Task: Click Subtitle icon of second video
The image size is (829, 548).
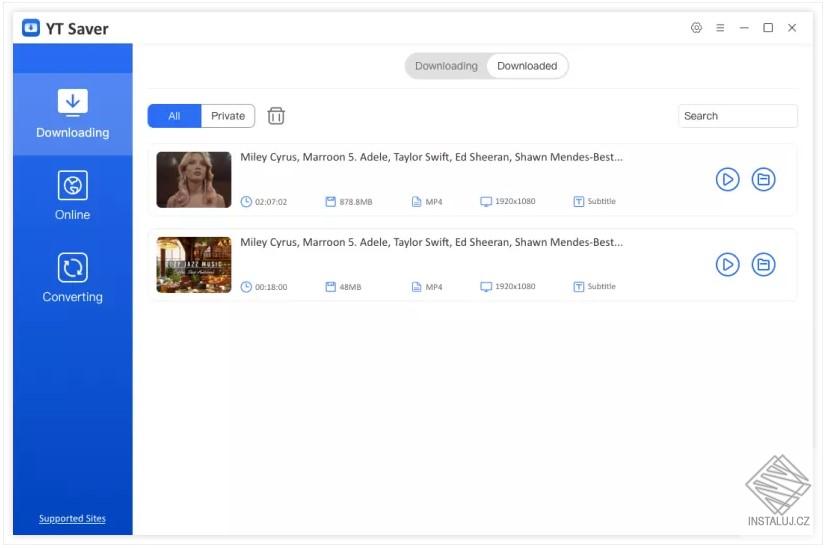Action: (579, 286)
